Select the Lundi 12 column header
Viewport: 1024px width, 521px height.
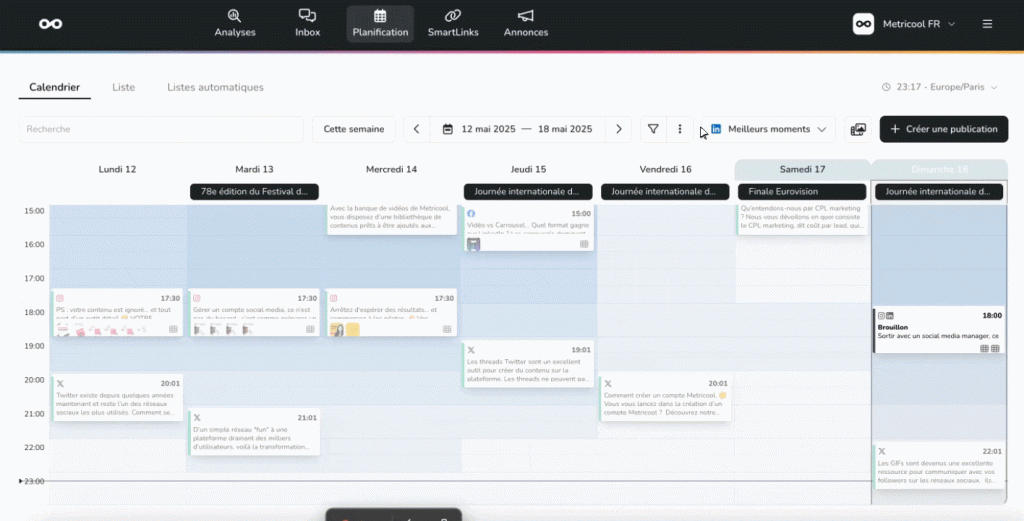(x=118, y=169)
